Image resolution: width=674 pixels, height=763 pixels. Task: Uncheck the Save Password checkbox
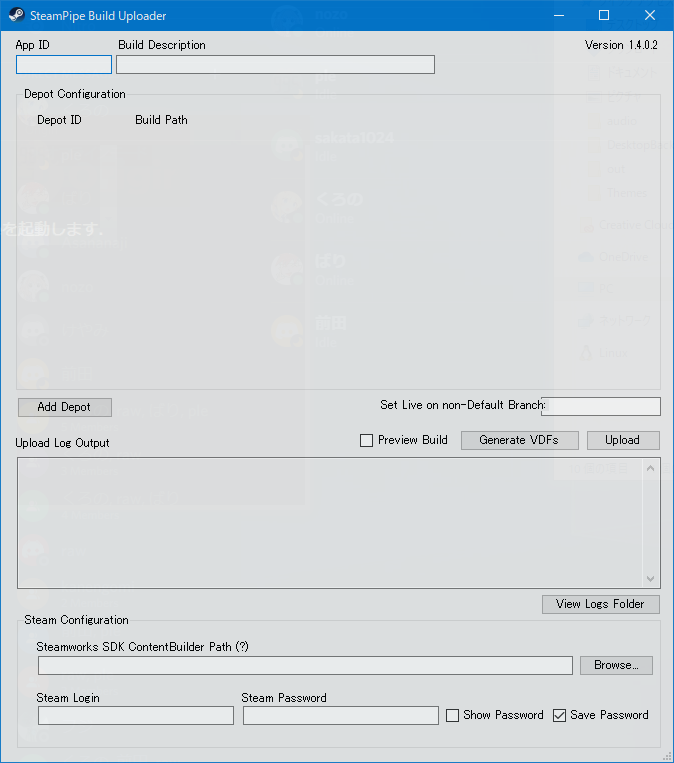point(559,715)
